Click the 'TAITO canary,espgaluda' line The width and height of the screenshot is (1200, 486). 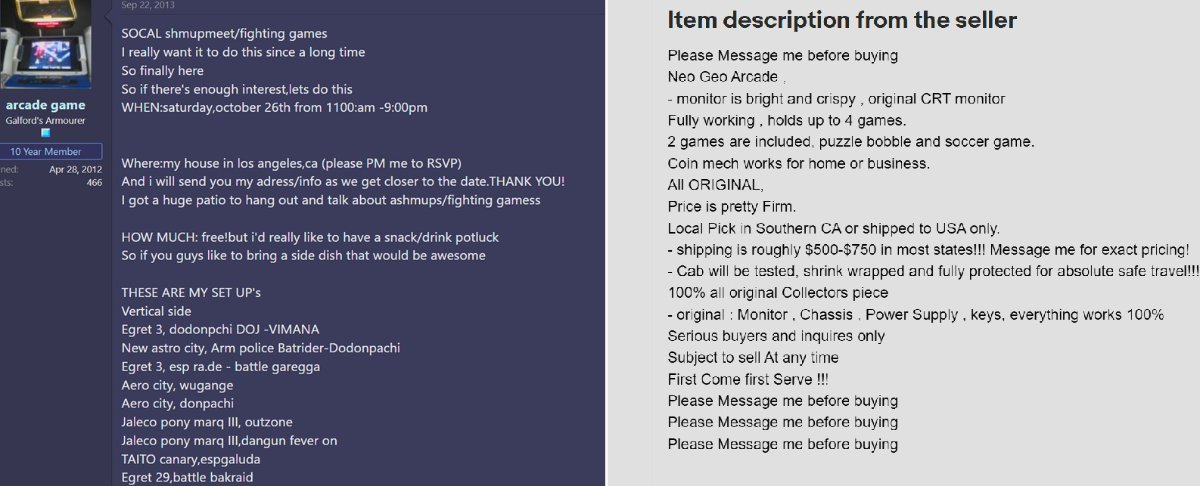tap(191, 458)
